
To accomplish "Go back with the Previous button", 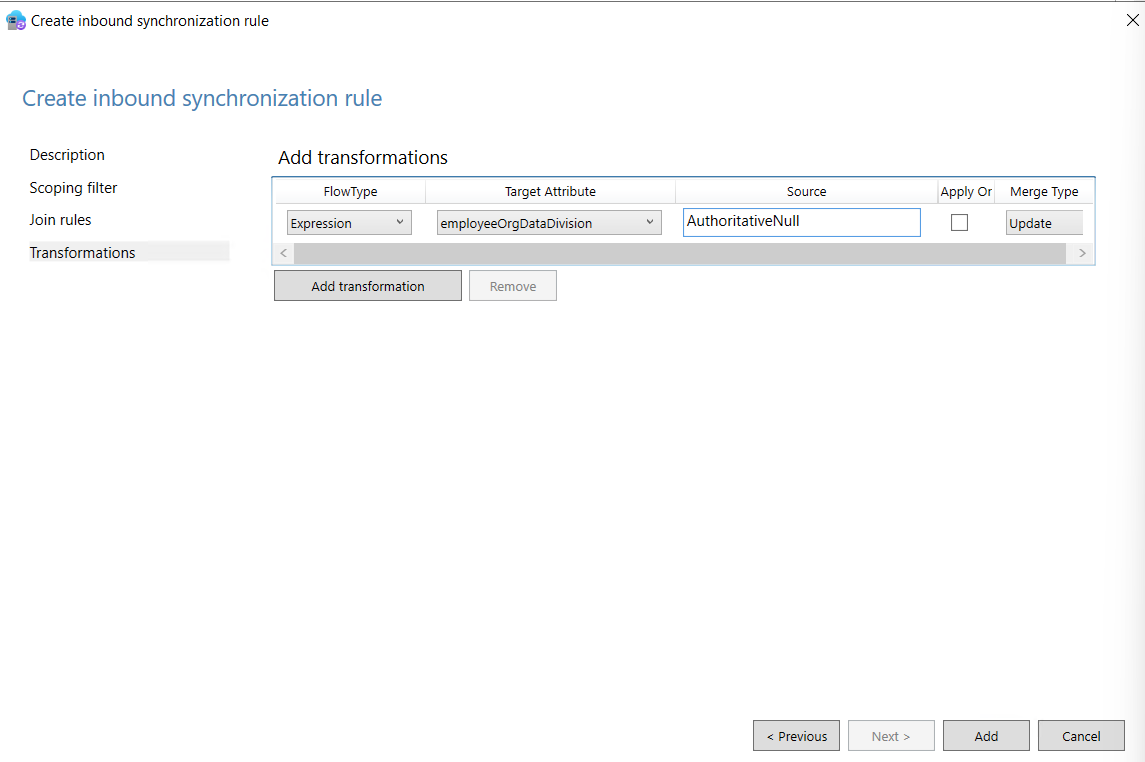I will tap(796, 736).
